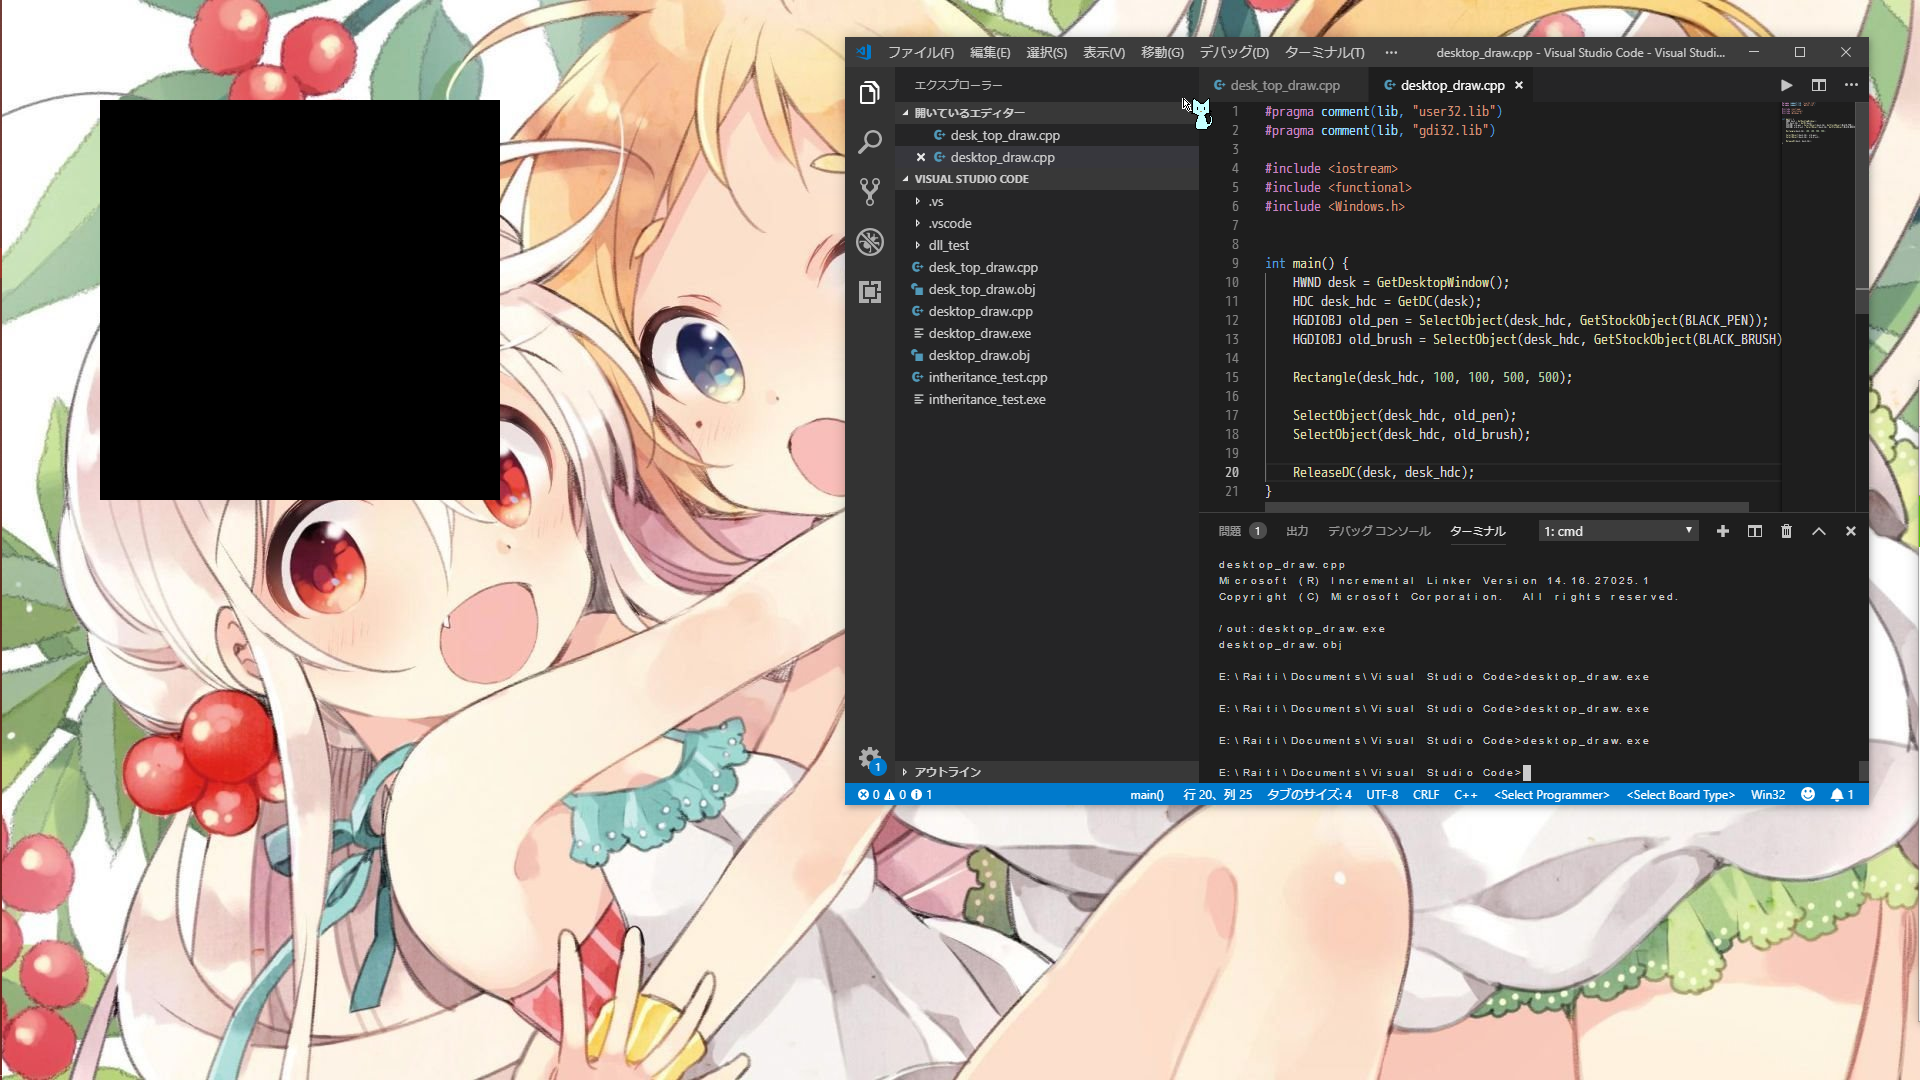Image resolution: width=1920 pixels, height=1080 pixels.
Task: Maximize the panel with the up chevron
Action: pyautogui.click(x=1819, y=531)
